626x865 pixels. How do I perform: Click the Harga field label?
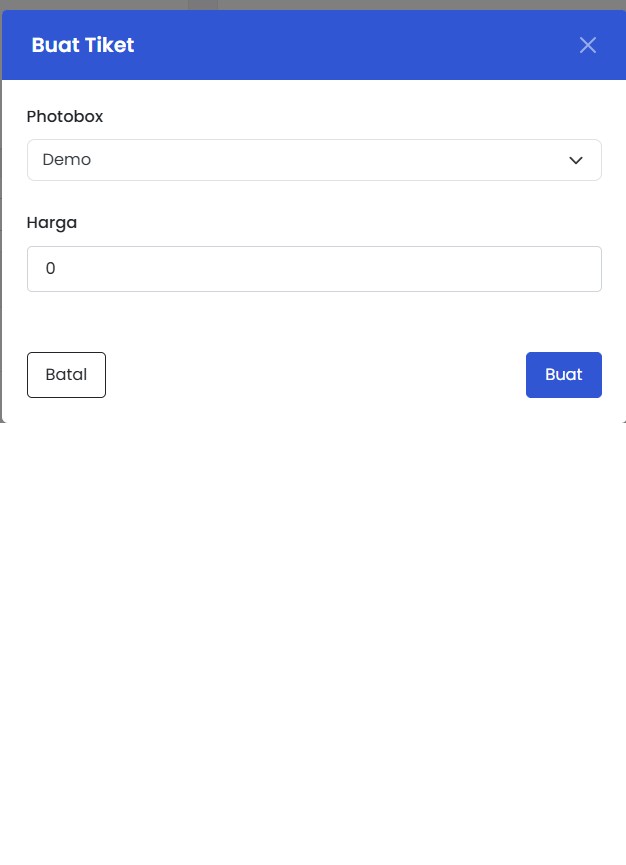[x=52, y=223]
